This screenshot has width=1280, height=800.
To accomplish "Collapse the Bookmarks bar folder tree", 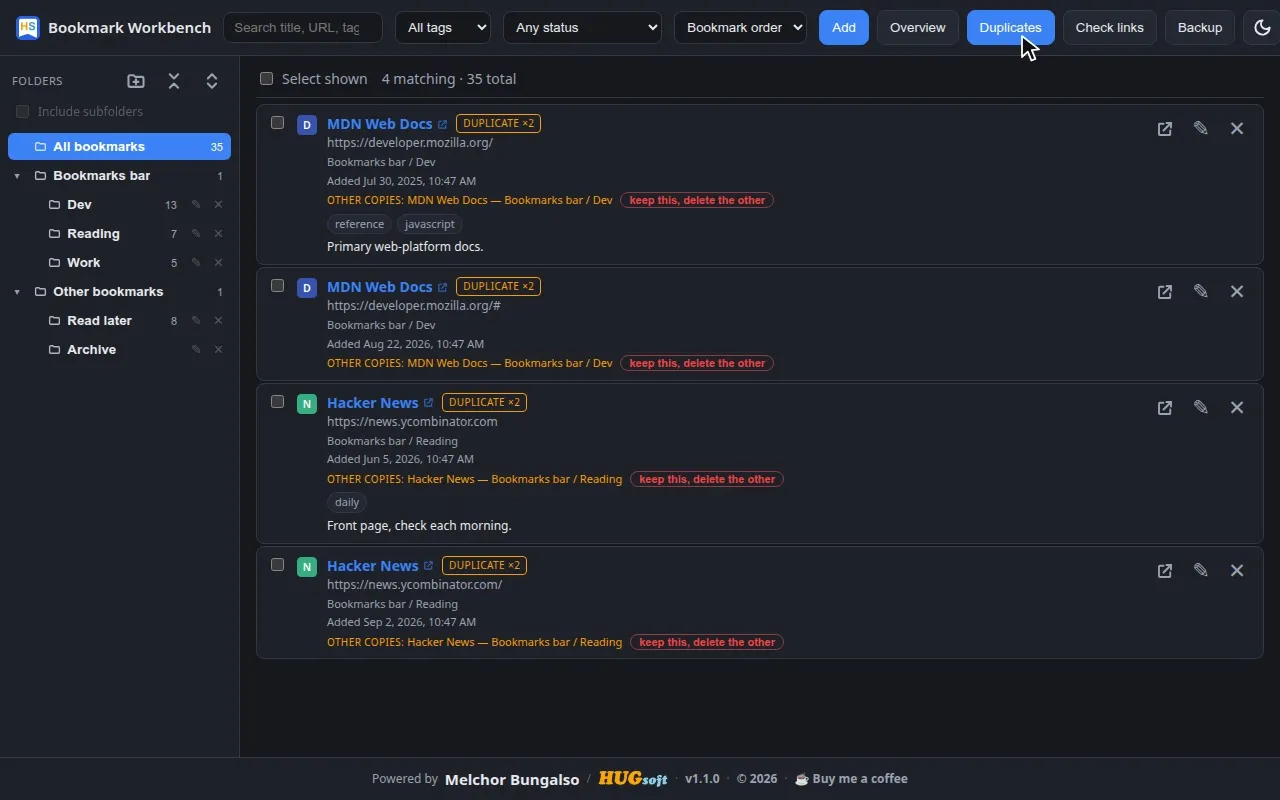I will coord(17,176).
